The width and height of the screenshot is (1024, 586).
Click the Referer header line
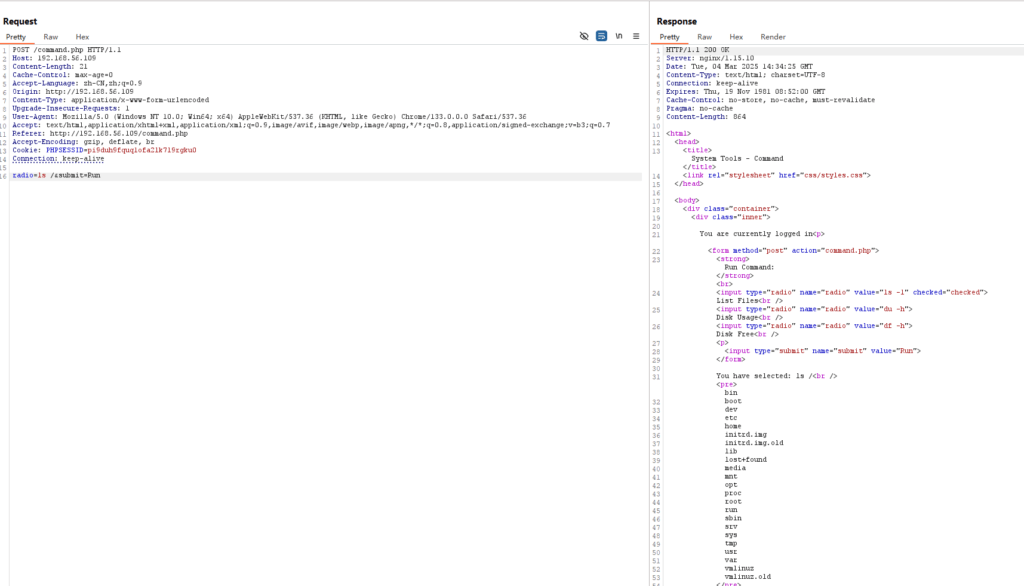coord(100,133)
